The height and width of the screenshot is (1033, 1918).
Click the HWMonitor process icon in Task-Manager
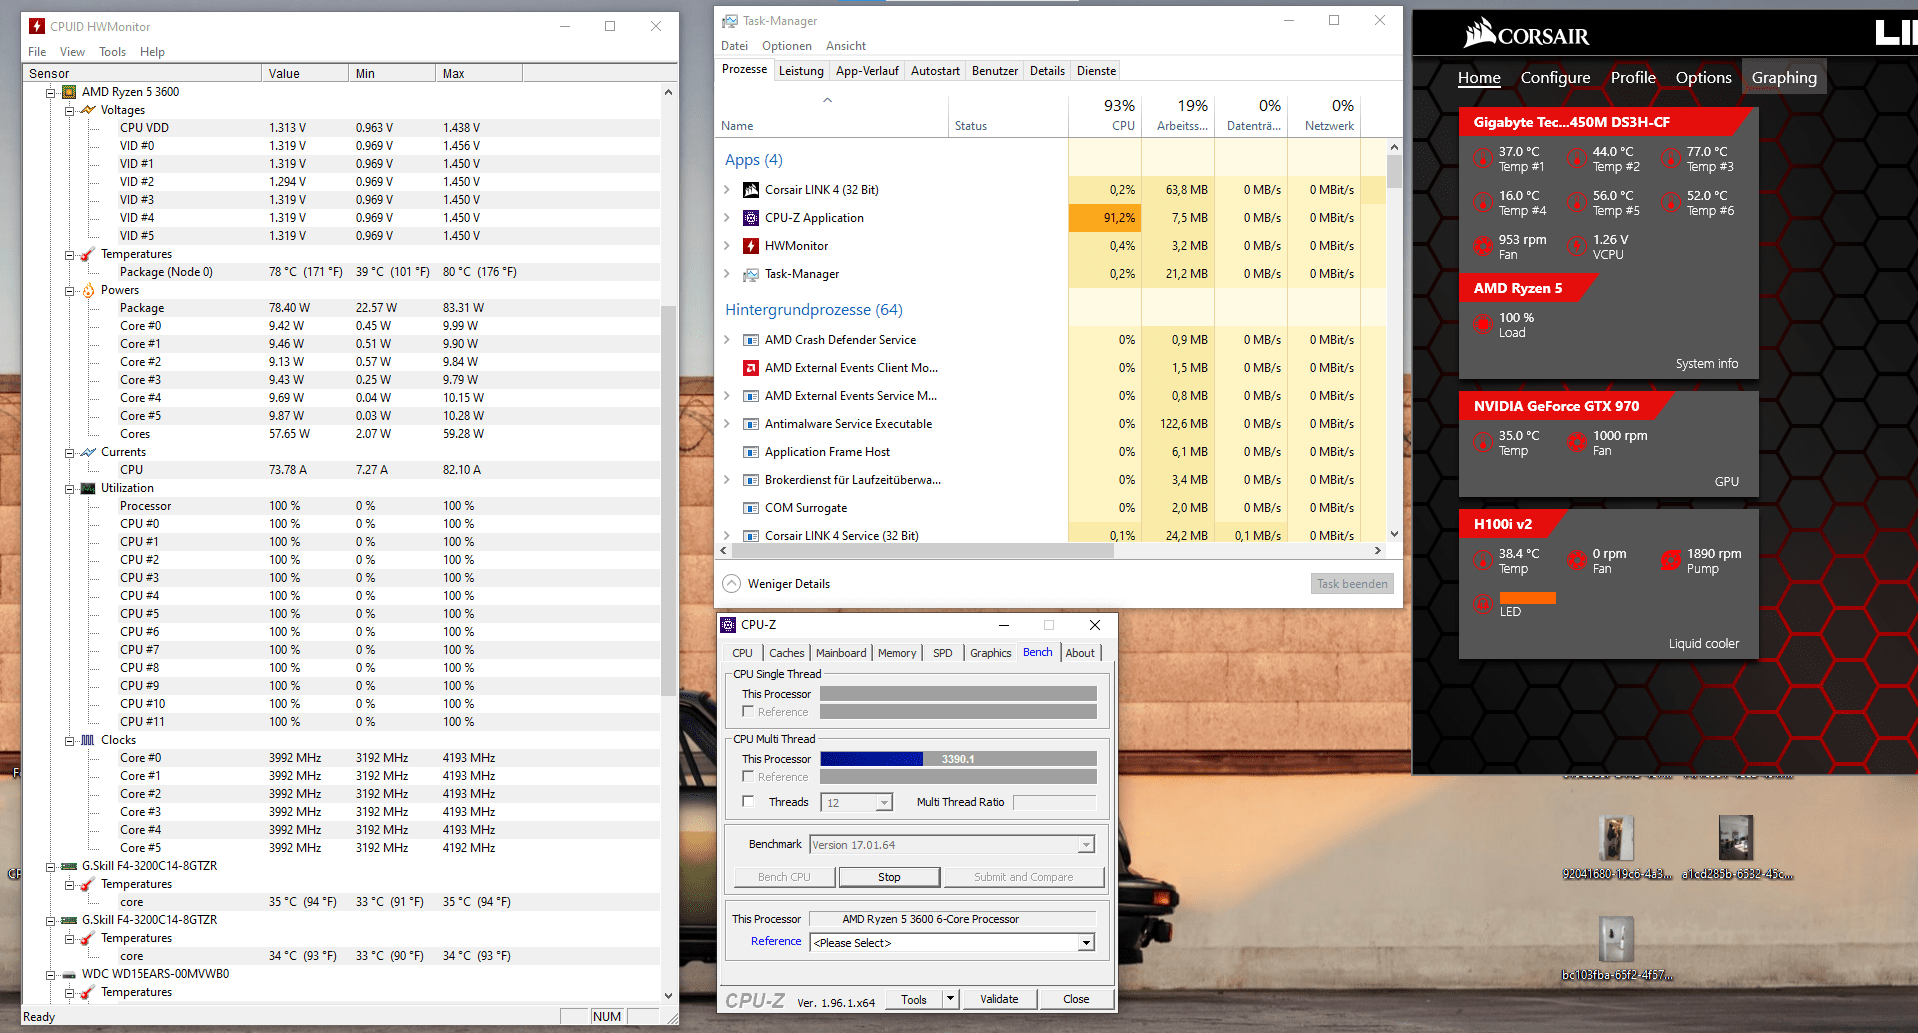(x=751, y=246)
